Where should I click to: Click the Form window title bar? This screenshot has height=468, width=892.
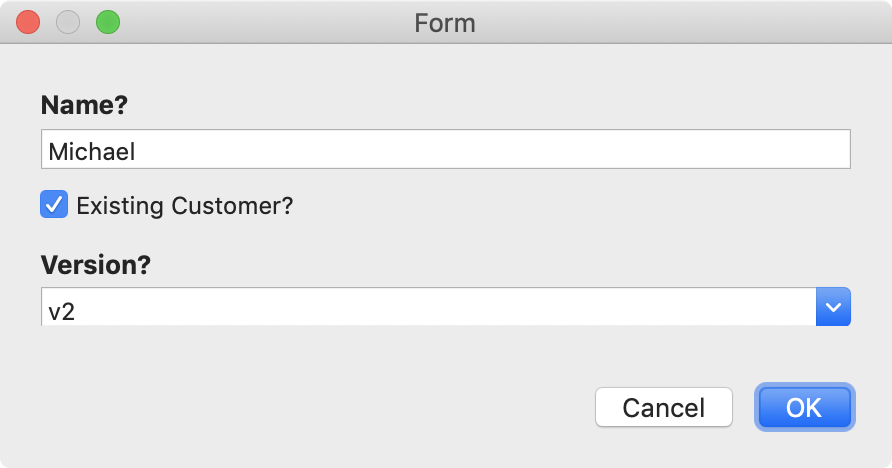tap(446, 22)
